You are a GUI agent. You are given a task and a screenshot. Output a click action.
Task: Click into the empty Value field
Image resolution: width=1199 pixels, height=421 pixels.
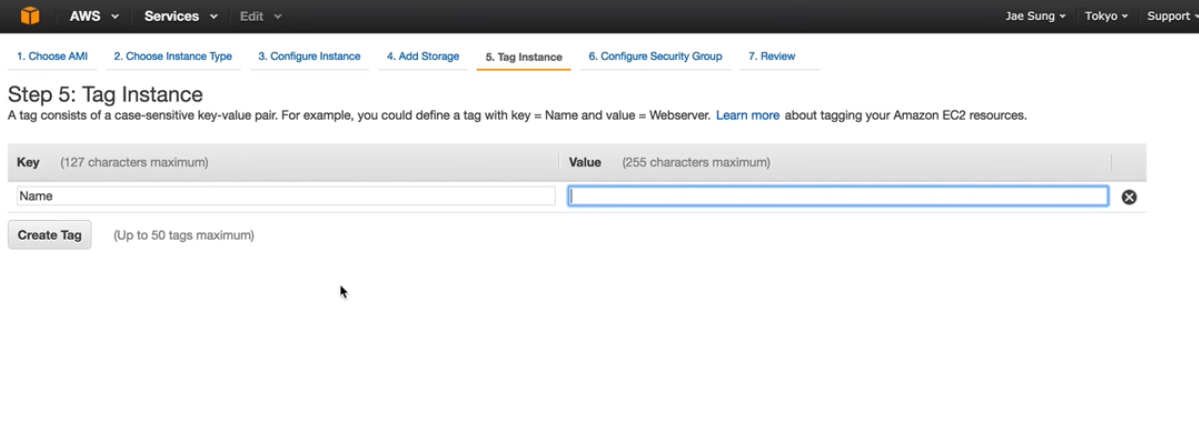[x=838, y=196]
